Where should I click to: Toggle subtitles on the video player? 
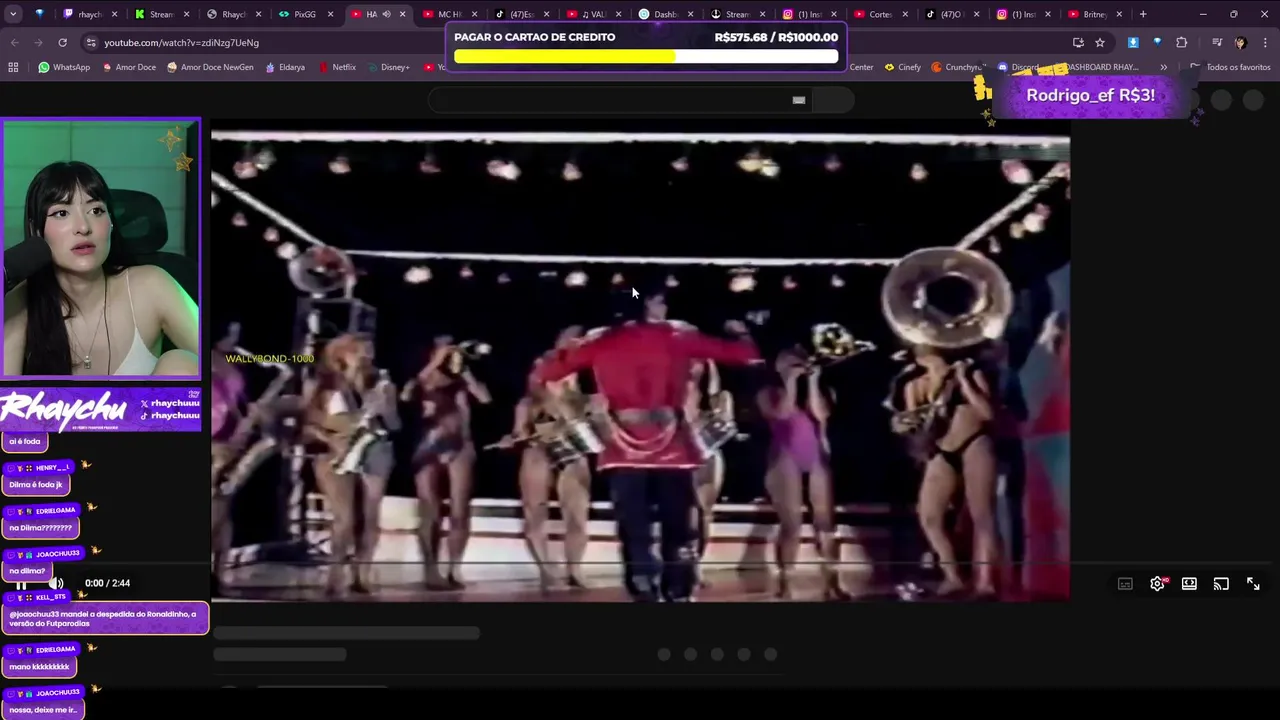1125,584
